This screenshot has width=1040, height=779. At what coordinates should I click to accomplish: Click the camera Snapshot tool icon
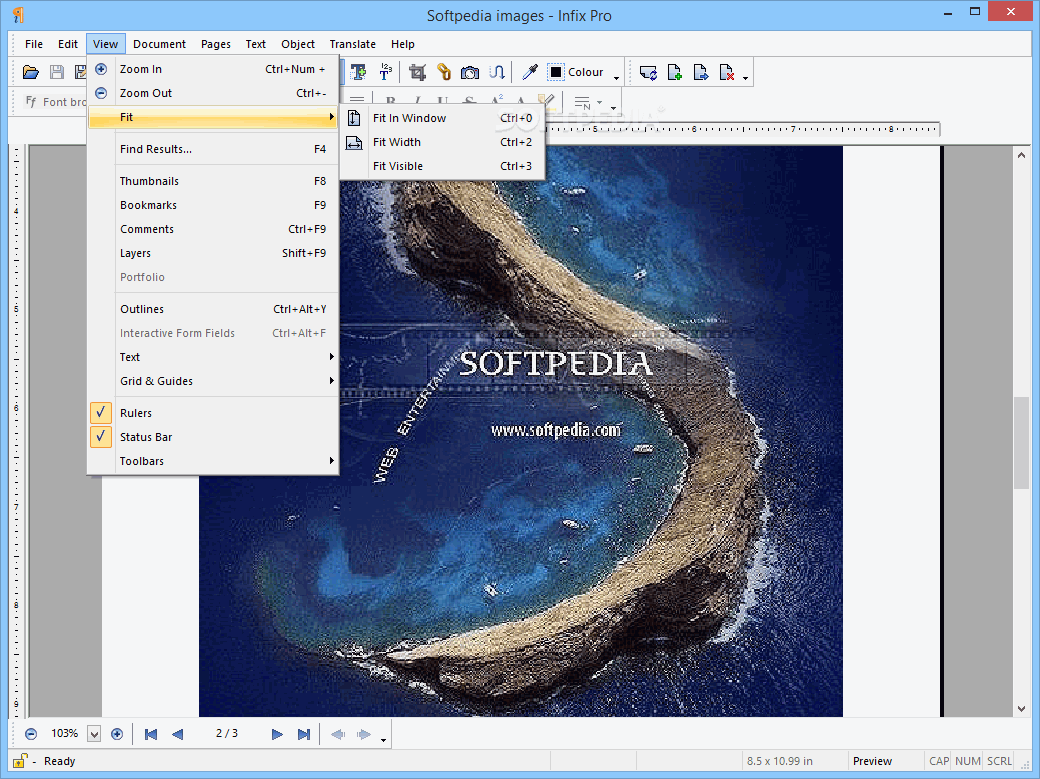470,72
